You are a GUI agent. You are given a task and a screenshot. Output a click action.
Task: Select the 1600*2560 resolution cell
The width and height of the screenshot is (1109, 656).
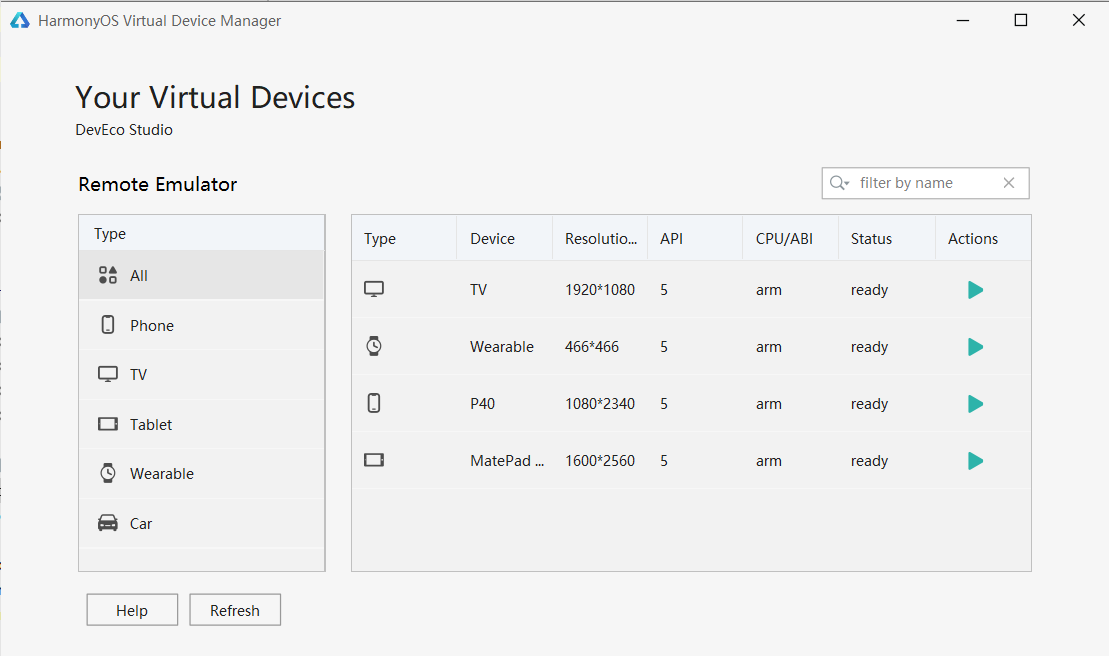pyautogui.click(x=600, y=461)
